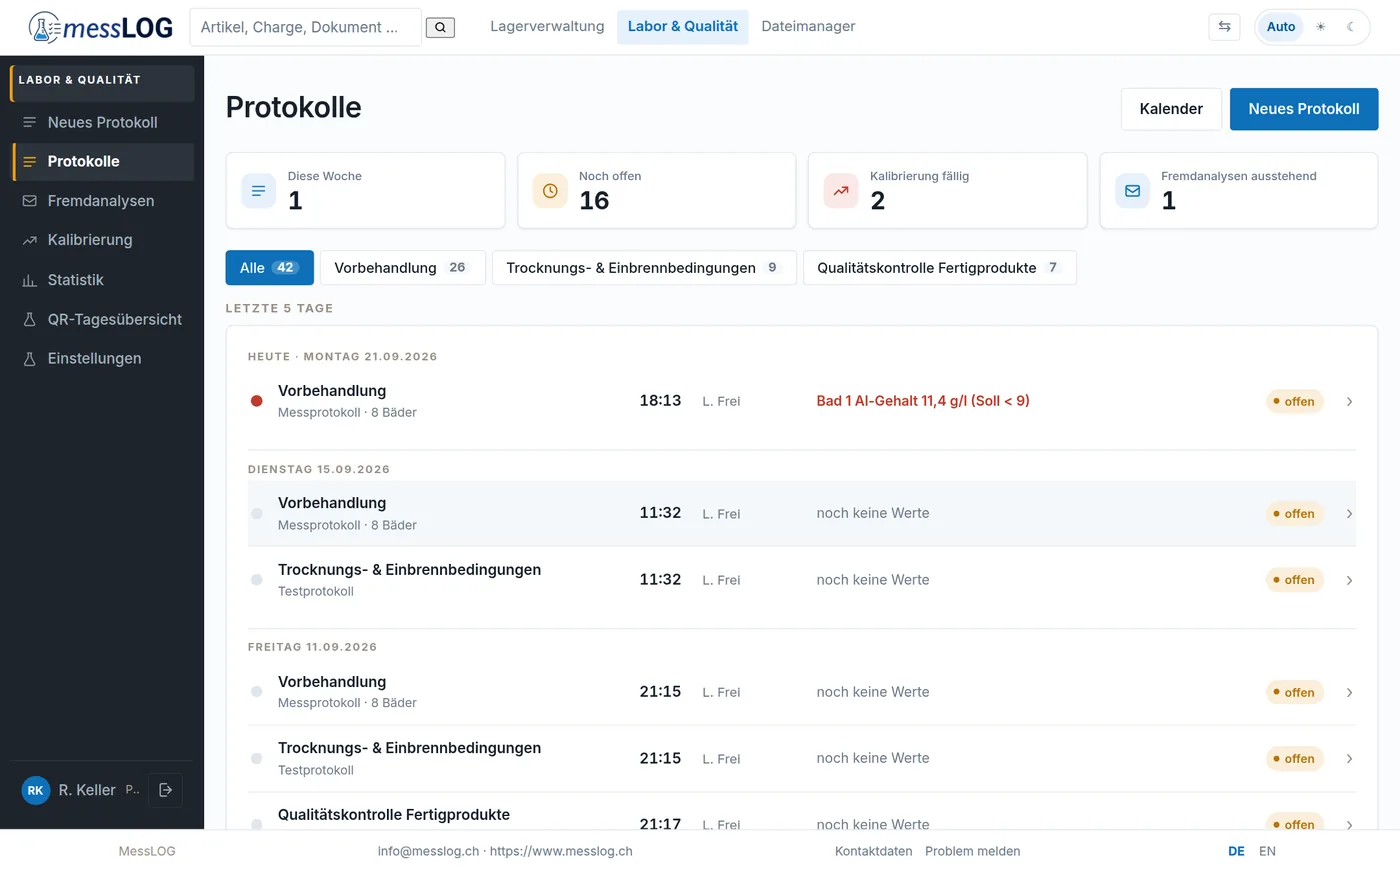Click the Fremdanalysen ausstehend envelope icon

point(1132,190)
